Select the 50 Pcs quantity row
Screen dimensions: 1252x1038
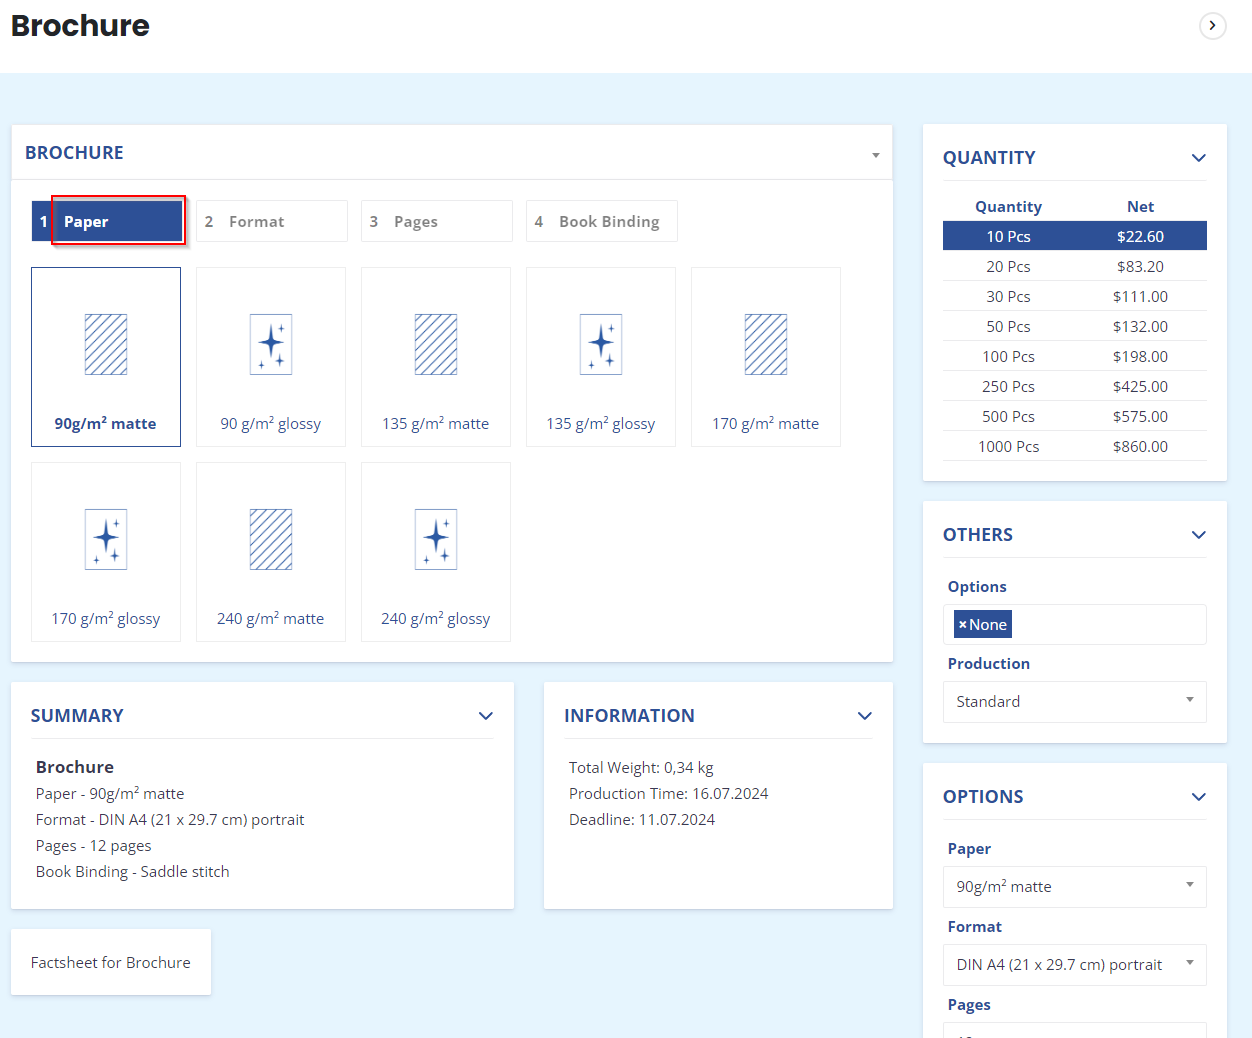(x=1075, y=326)
